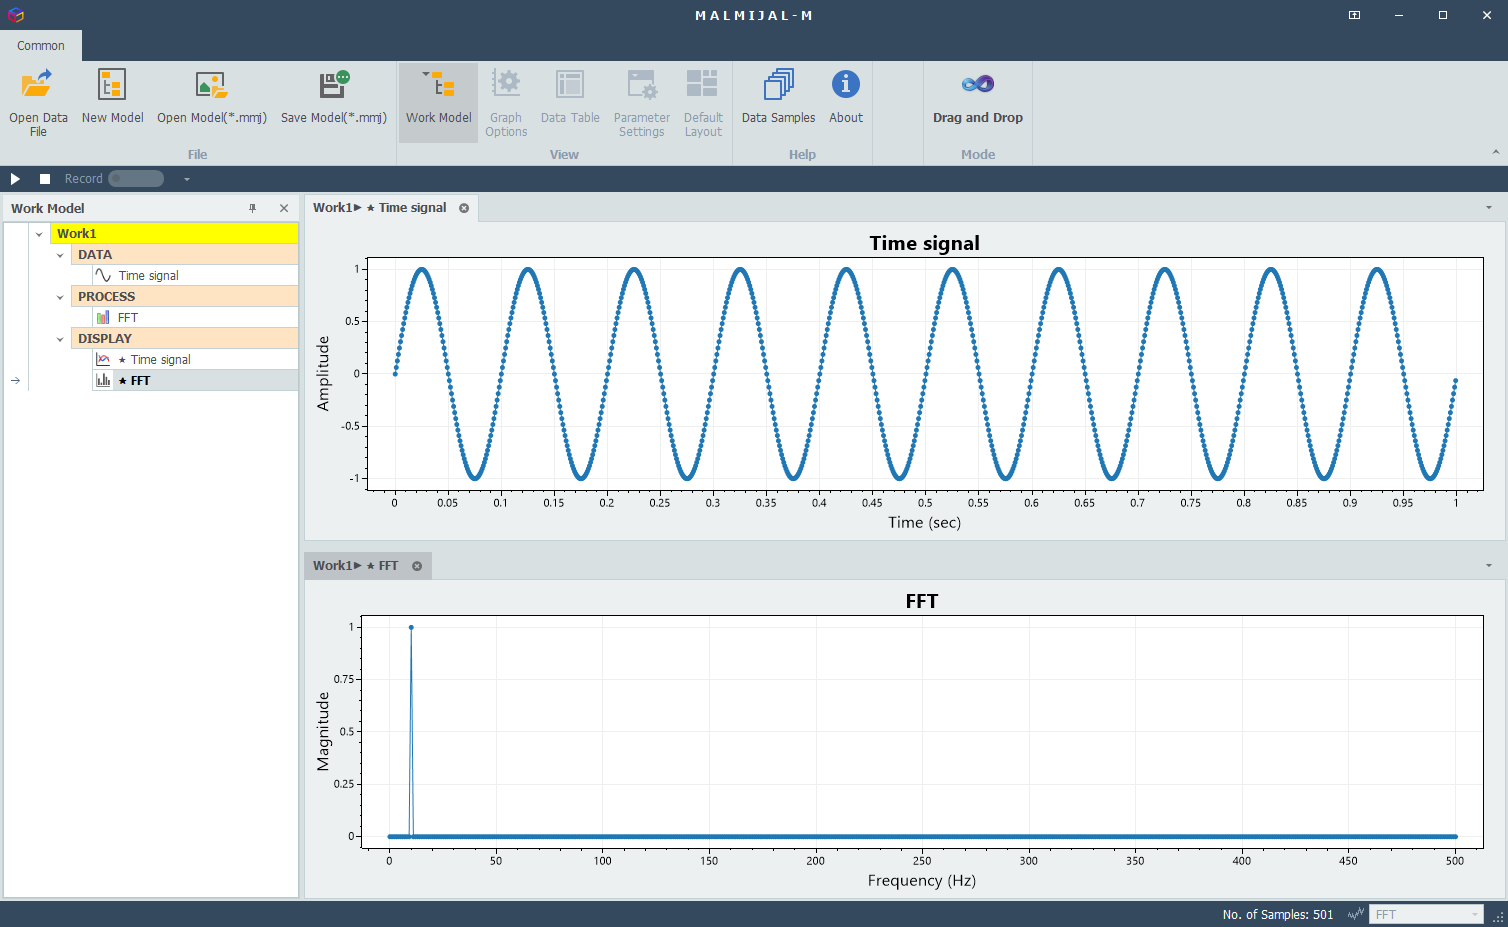The height and width of the screenshot is (927, 1508).
Task: Click the Time signal chart title
Action: (924, 243)
